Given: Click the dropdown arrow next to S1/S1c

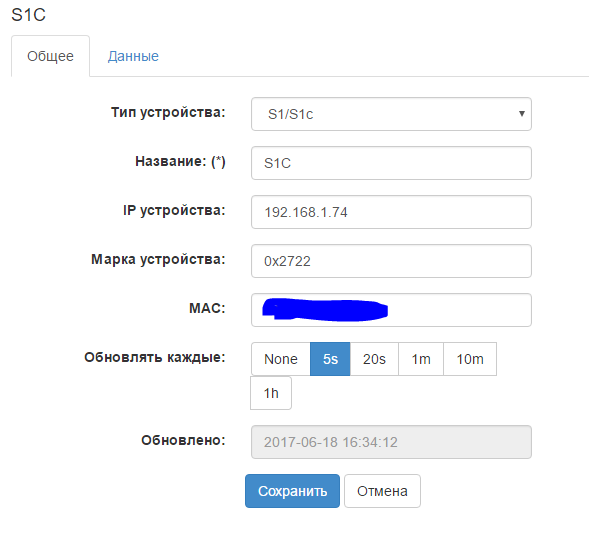Looking at the screenshot, I should pos(521,114).
